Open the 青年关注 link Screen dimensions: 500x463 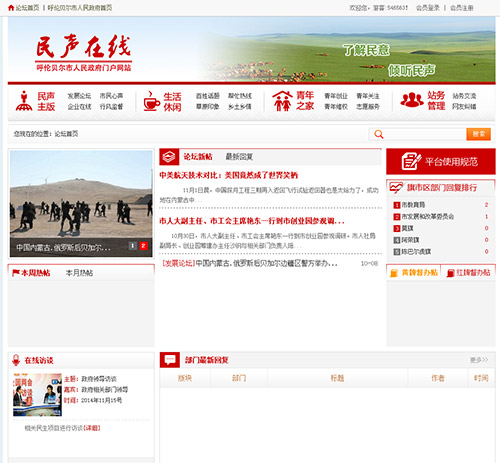point(368,96)
